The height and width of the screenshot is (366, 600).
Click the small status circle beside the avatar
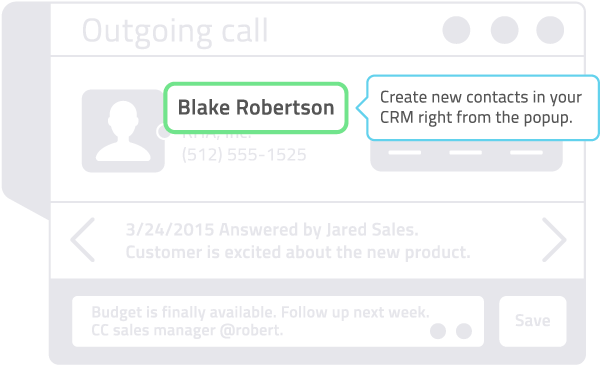click(162, 132)
